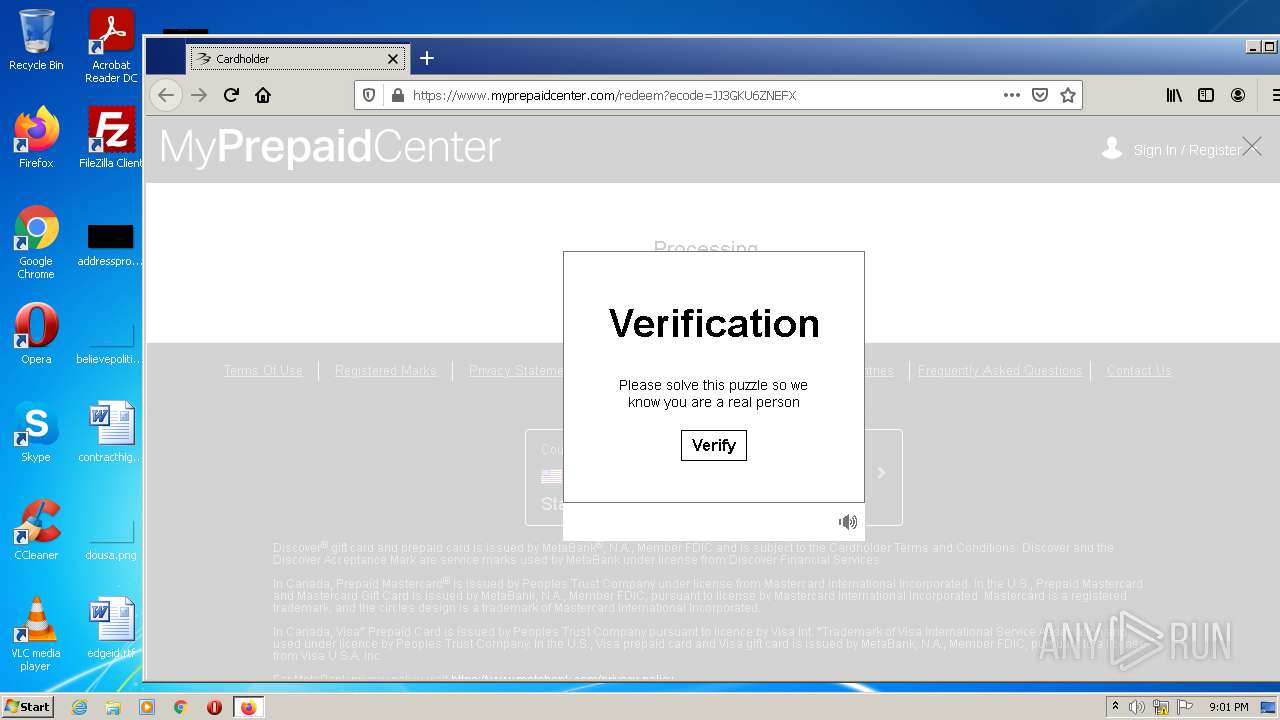Click the MyPrepaidCenter logo
Image resolution: width=1280 pixels, height=720 pixels.
330,147
